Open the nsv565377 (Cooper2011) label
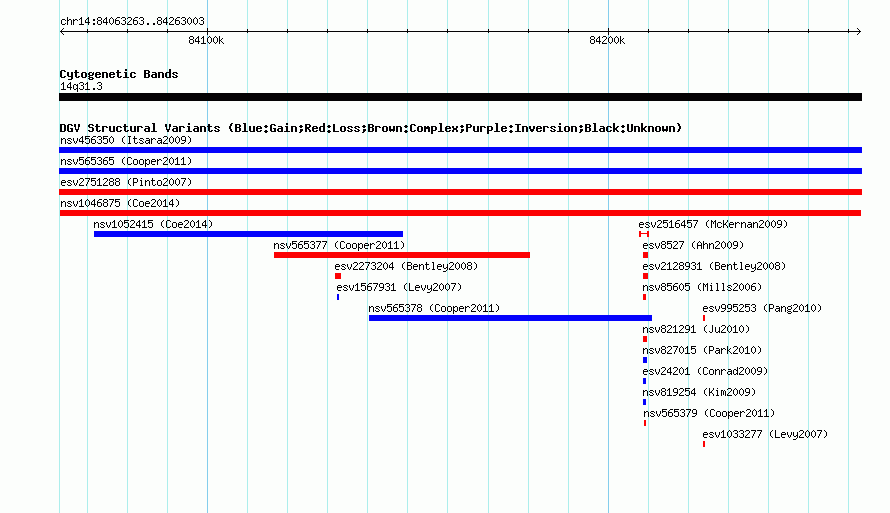This screenshot has width=890, height=513. pos(339,245)
